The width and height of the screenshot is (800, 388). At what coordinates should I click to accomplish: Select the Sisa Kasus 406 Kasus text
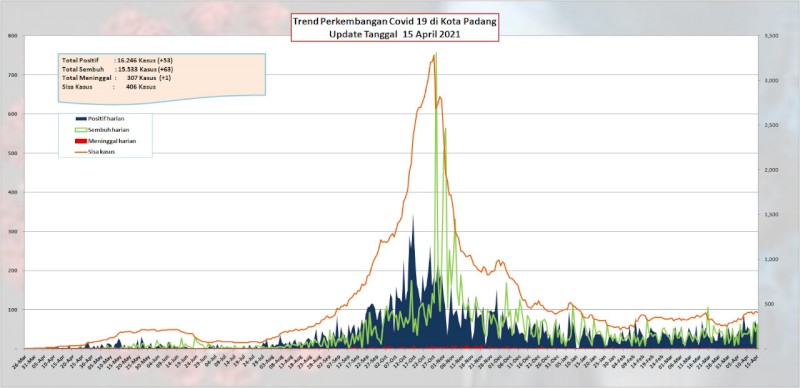click(x=109, y=87)
